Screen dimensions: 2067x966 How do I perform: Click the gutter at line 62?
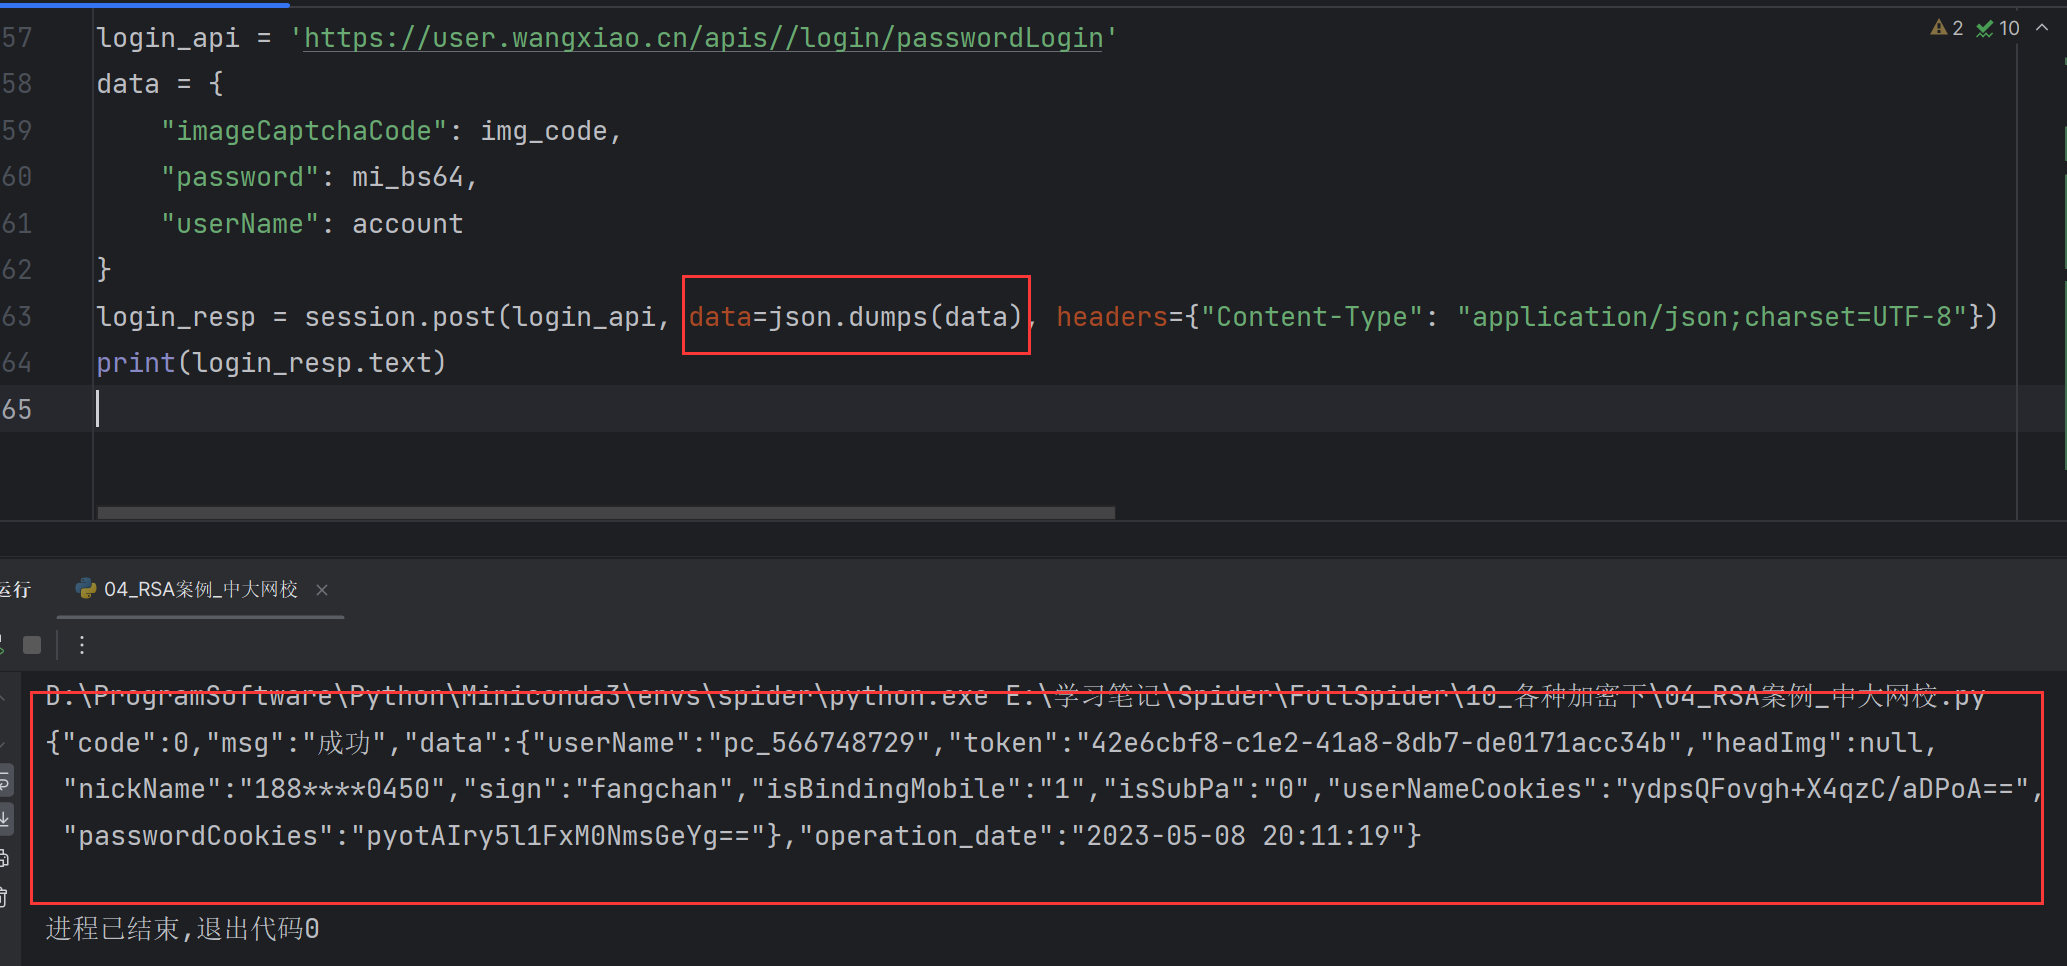(17, 270)
